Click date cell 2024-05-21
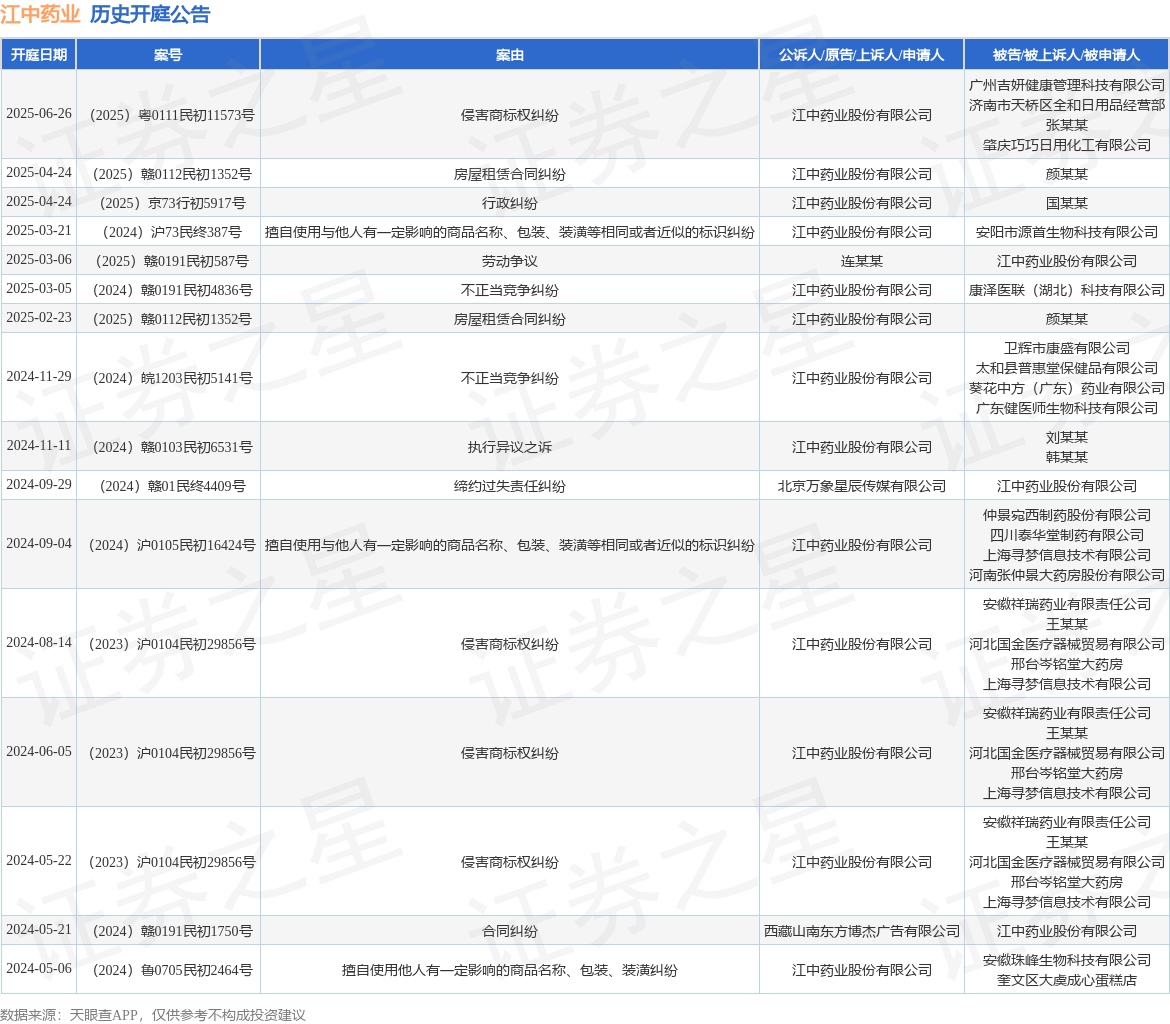The height and width of the screenshot is (1024, 1170). coord(39,930)
